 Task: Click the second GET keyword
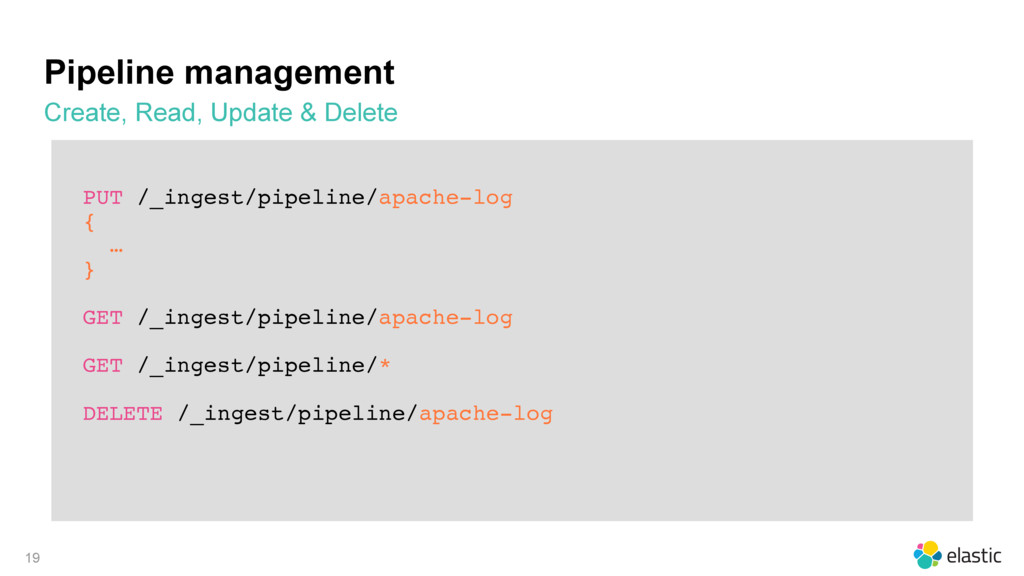(x=103, y=366)
